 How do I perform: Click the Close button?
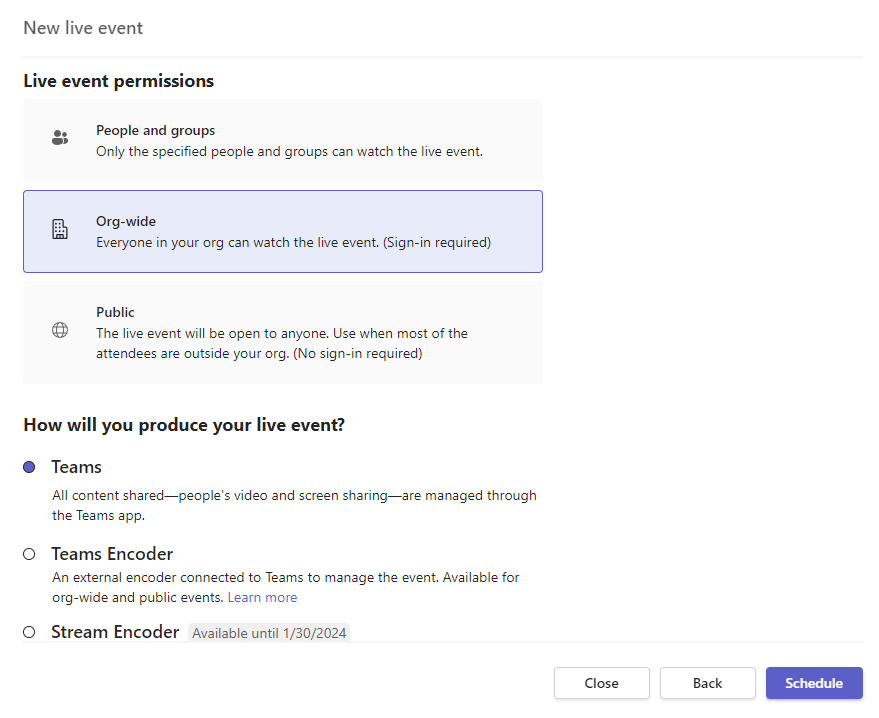[602, 683]
